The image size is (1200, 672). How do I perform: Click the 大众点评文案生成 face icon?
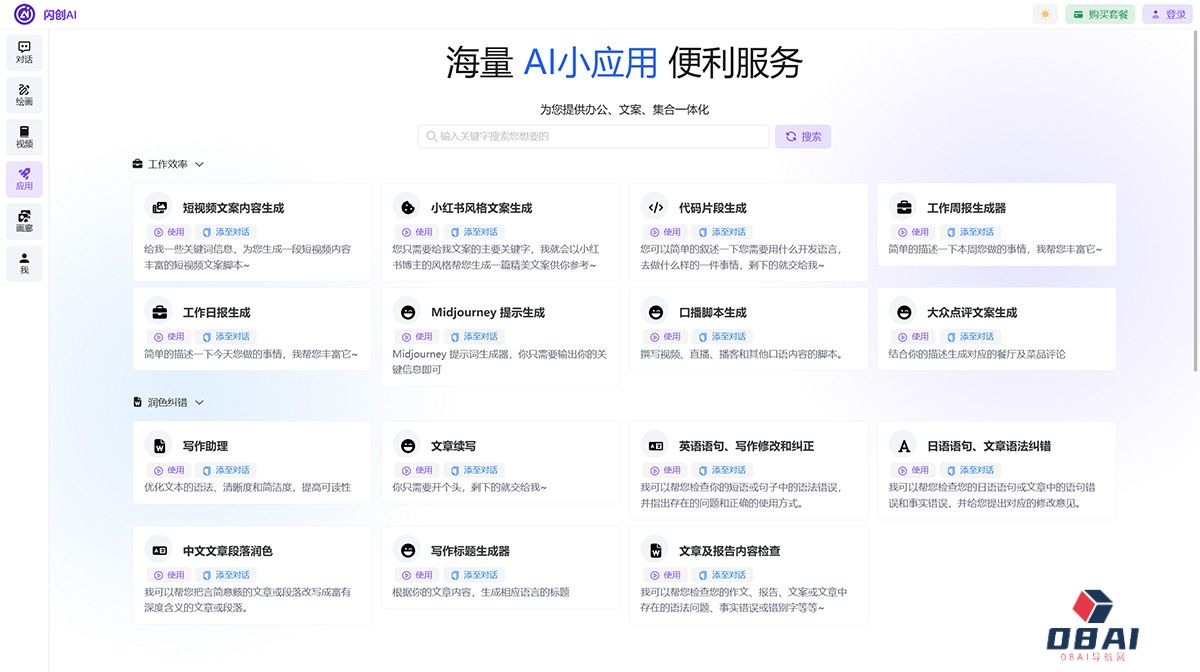click(x=904, y=312)
